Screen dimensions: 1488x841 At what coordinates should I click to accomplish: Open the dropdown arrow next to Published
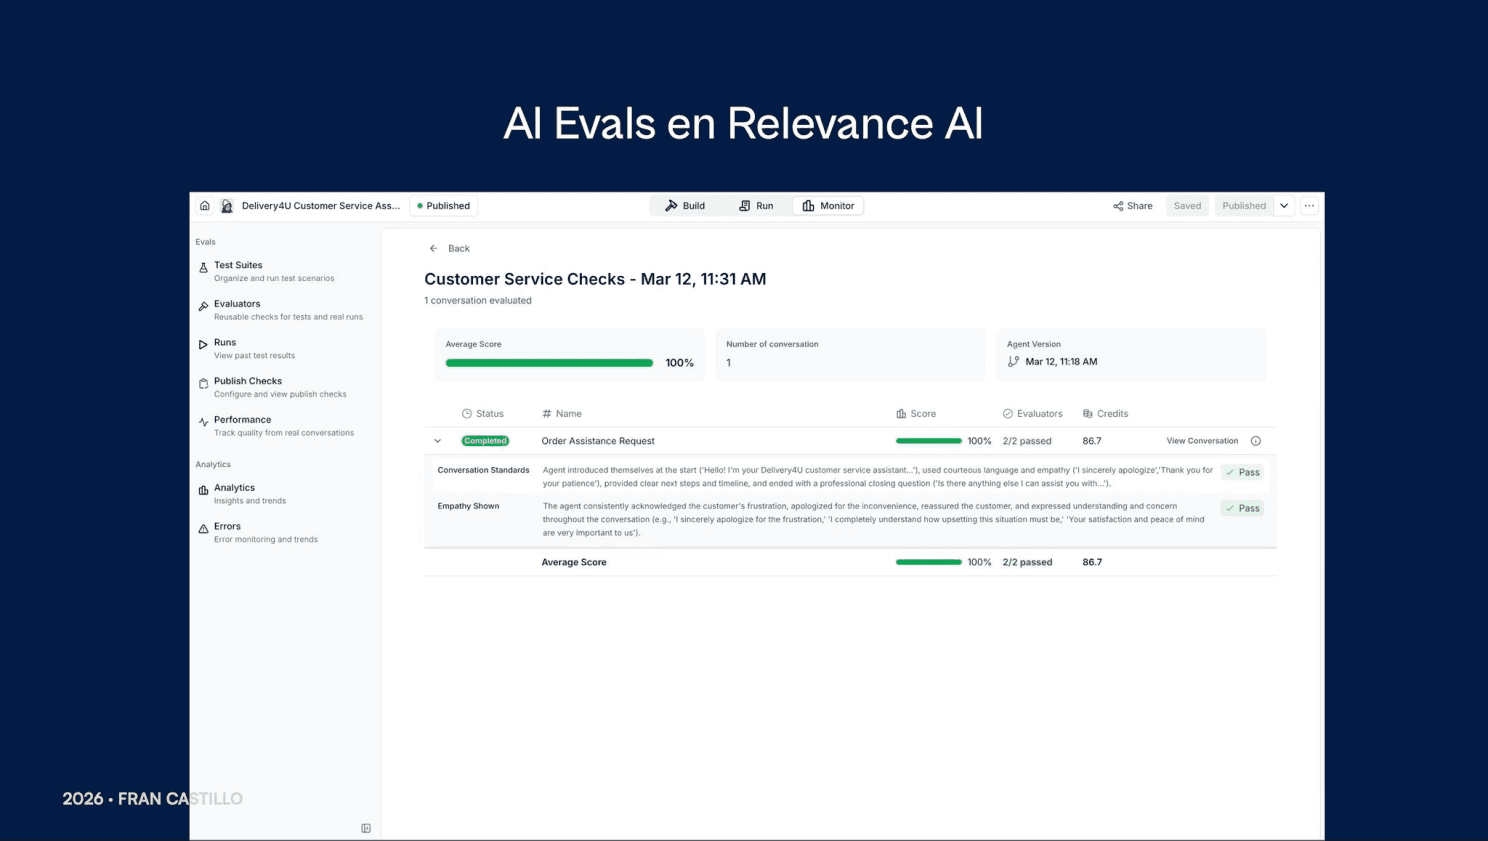pos(1284,206)
